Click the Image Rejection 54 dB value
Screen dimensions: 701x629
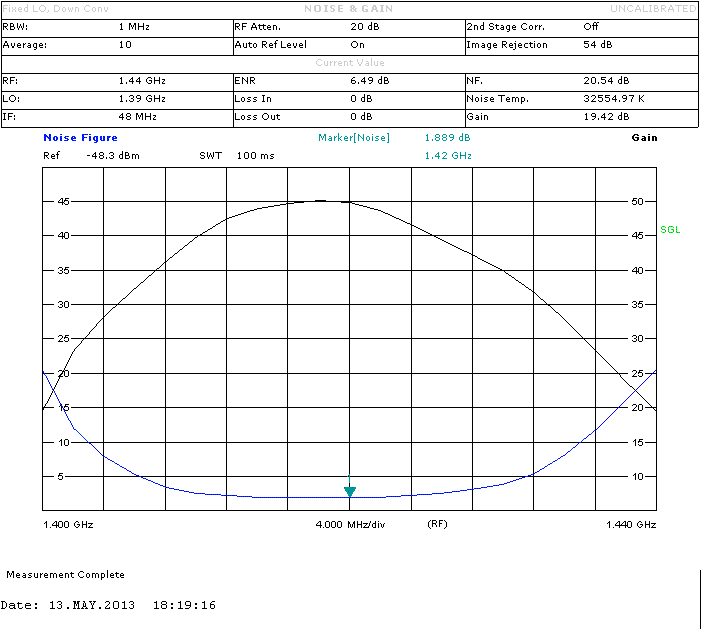click(x=600, y=45)
